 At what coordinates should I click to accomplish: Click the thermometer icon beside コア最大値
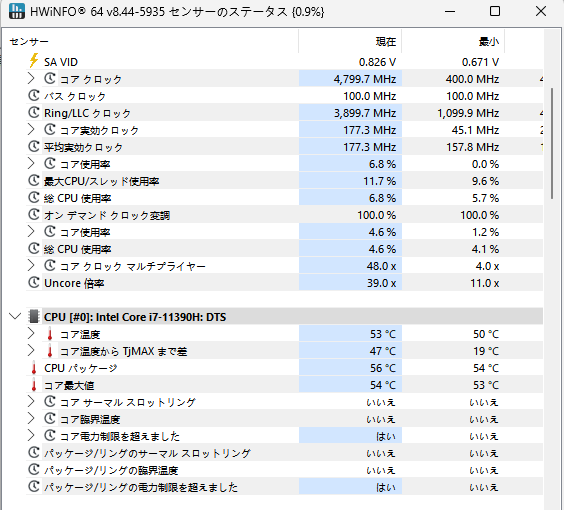point(34,385)
